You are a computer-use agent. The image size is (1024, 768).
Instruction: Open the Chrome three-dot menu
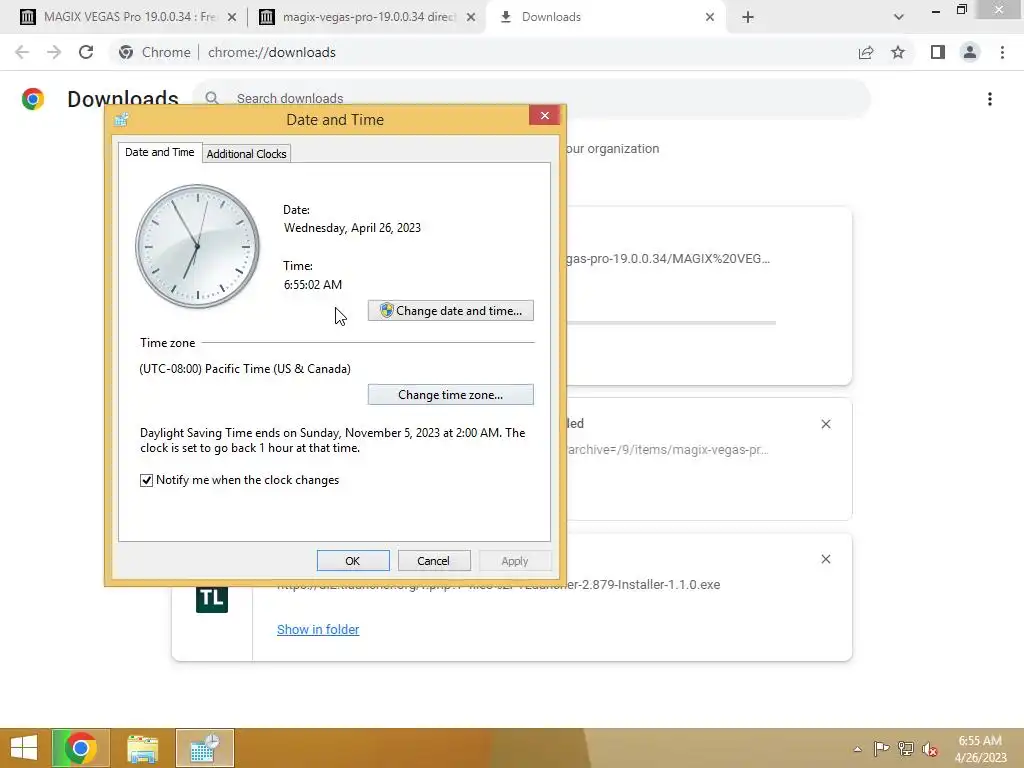point(1002,52)
